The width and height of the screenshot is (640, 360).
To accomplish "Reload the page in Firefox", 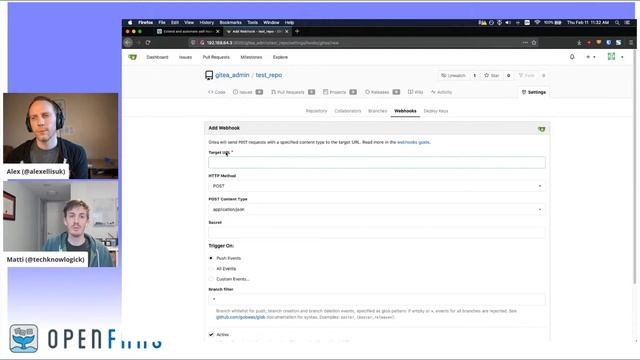I will pos(148,42).
